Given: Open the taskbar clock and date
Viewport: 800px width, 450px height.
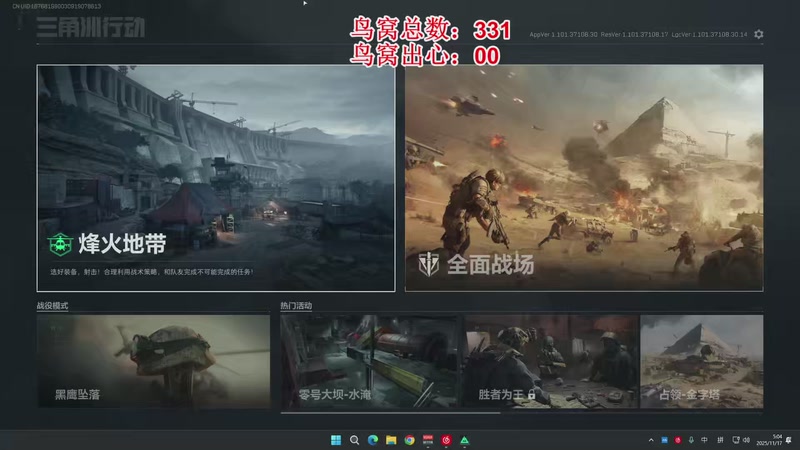Looking at the screenshot, I should 769,440.
